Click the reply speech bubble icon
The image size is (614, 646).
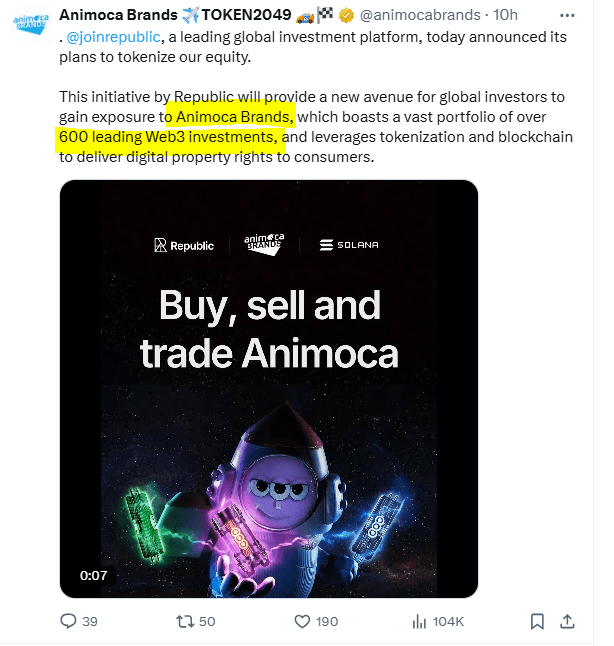[69, 622]
